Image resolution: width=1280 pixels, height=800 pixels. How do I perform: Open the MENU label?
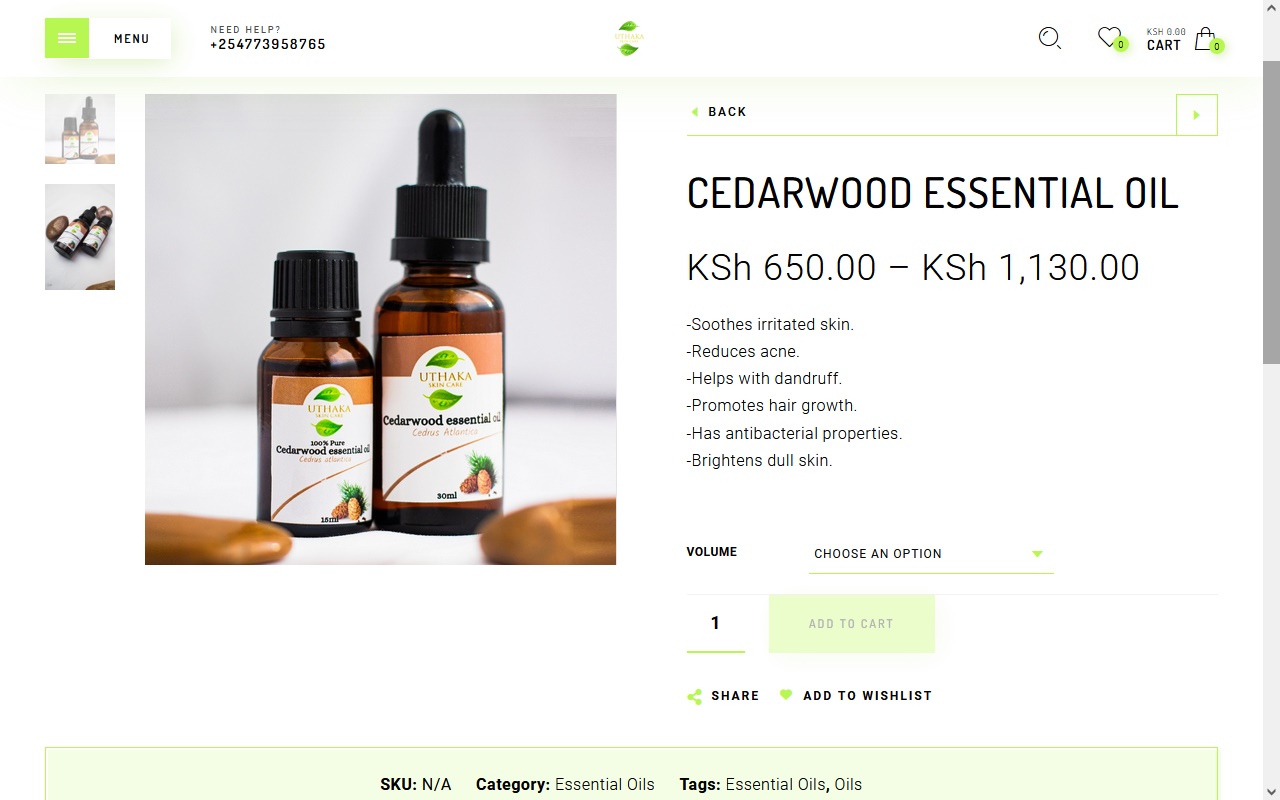(131, 39)
